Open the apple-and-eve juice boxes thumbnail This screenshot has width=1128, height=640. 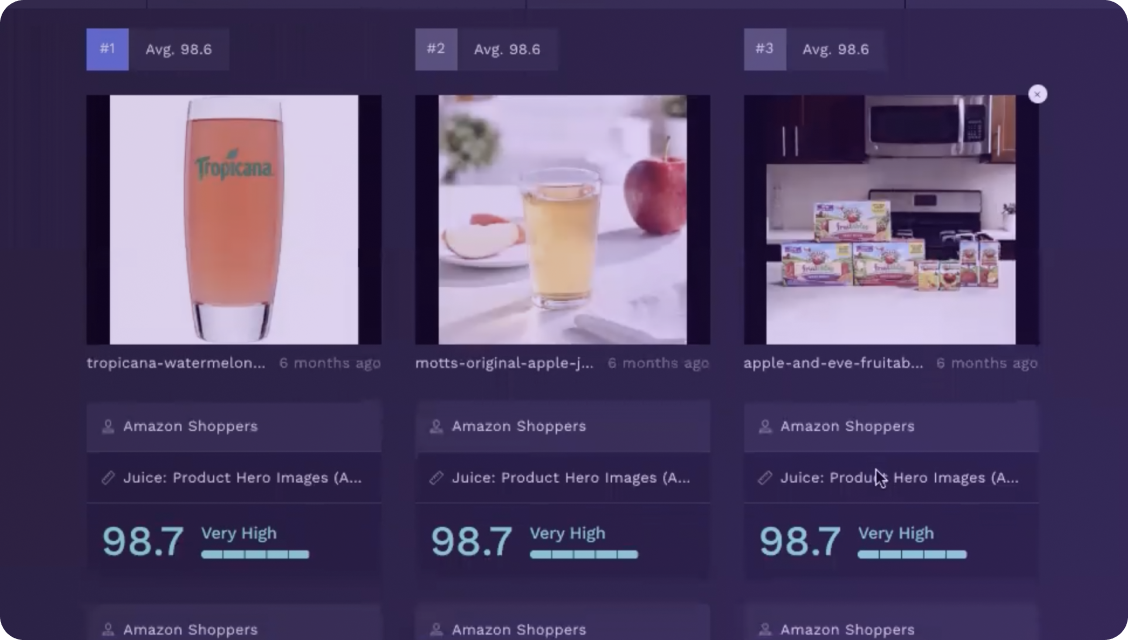[891, 219]
